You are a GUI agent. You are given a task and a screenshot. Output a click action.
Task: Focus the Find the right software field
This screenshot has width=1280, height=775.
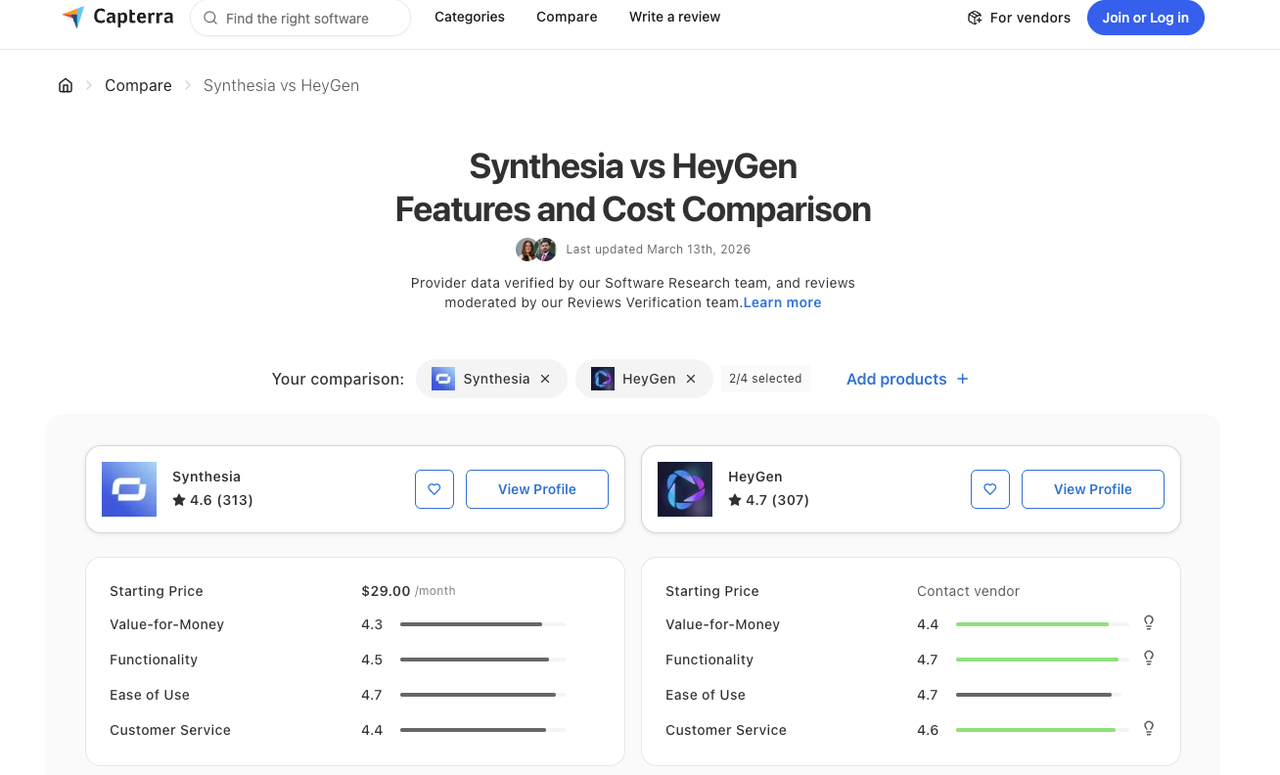pos(300,18)
